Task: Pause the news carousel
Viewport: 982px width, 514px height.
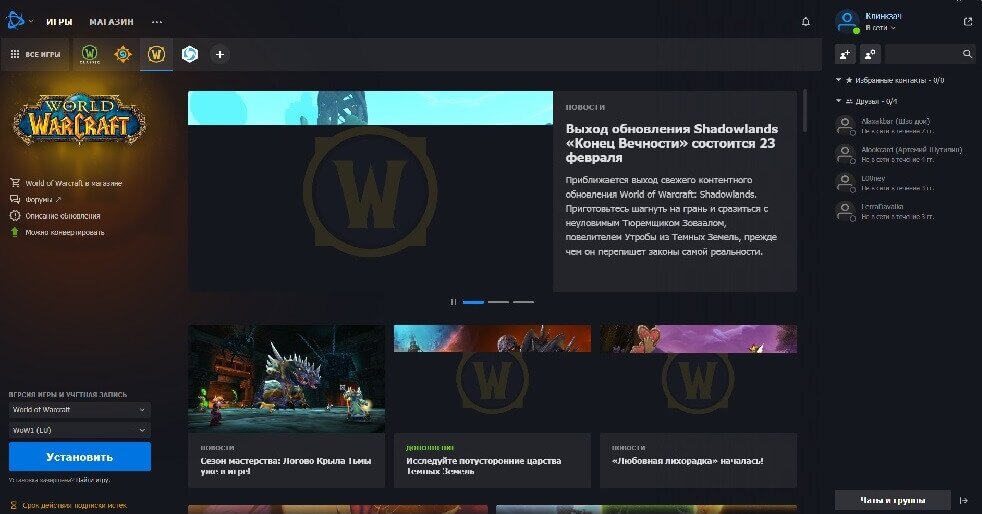Action: point(453,302)
